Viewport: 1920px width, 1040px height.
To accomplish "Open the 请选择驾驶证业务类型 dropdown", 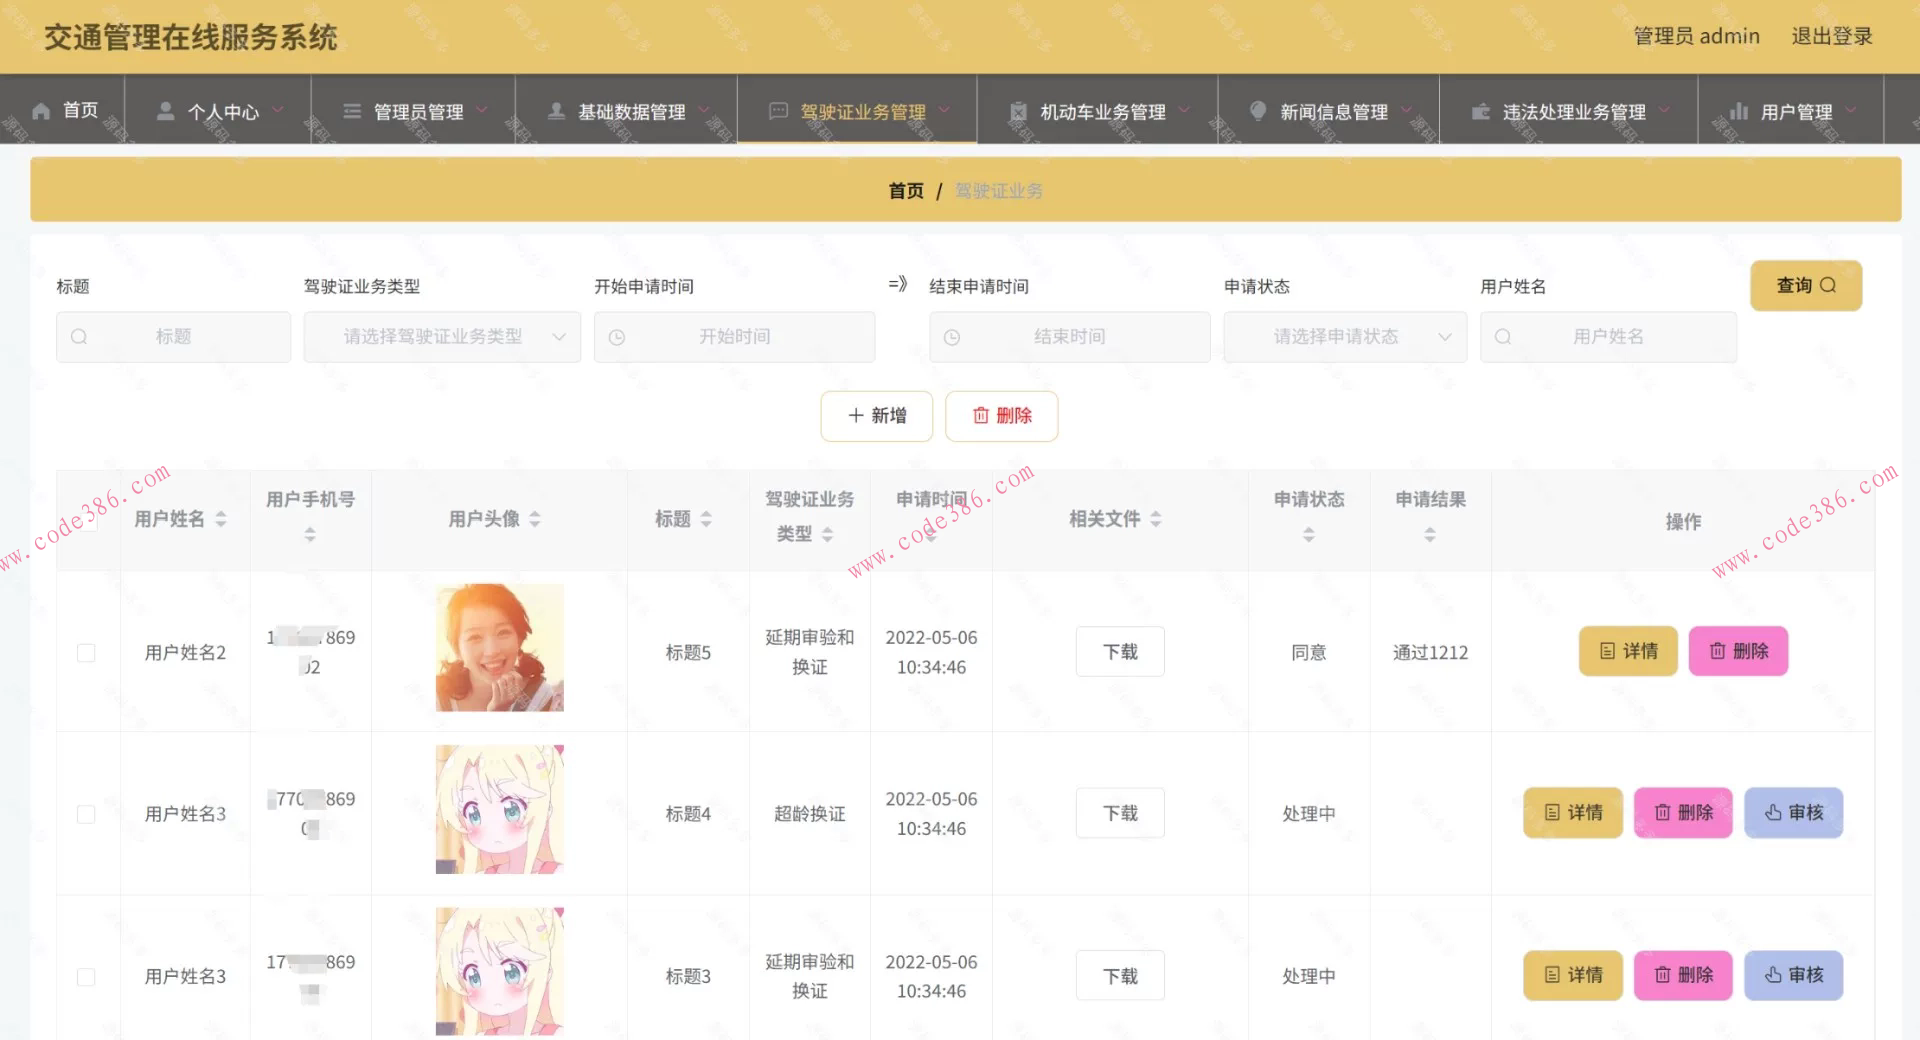I will (442, 337).
